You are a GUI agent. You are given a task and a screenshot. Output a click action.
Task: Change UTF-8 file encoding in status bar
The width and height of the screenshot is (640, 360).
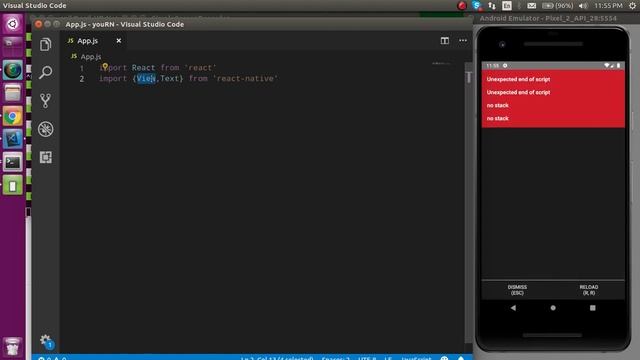pos(367,358)
